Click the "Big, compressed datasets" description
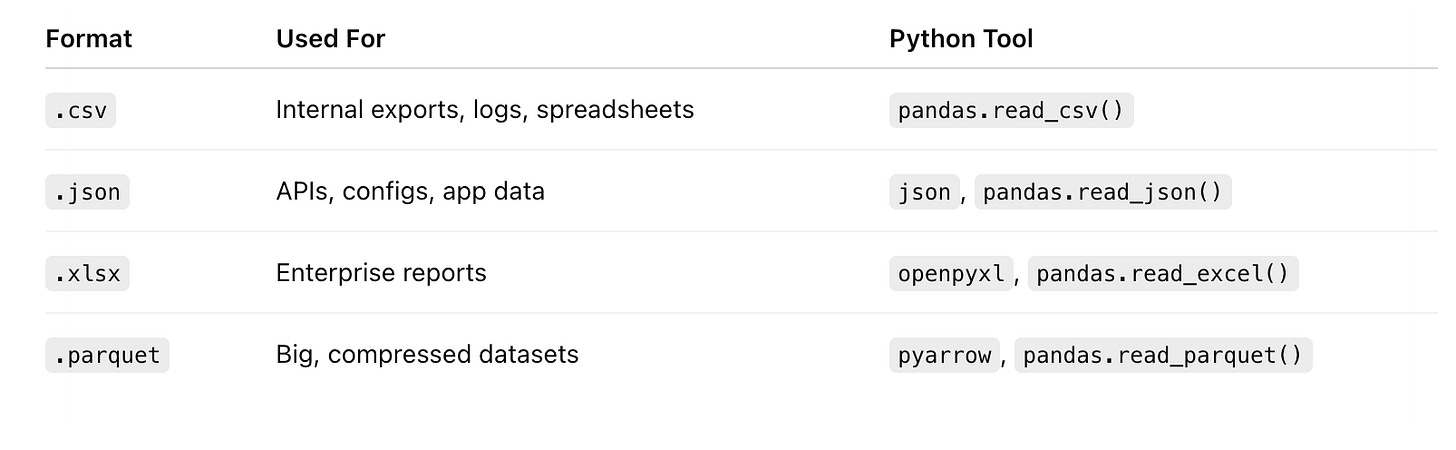Viewport: 1456px width, 450px height. (x=427, y=354)
